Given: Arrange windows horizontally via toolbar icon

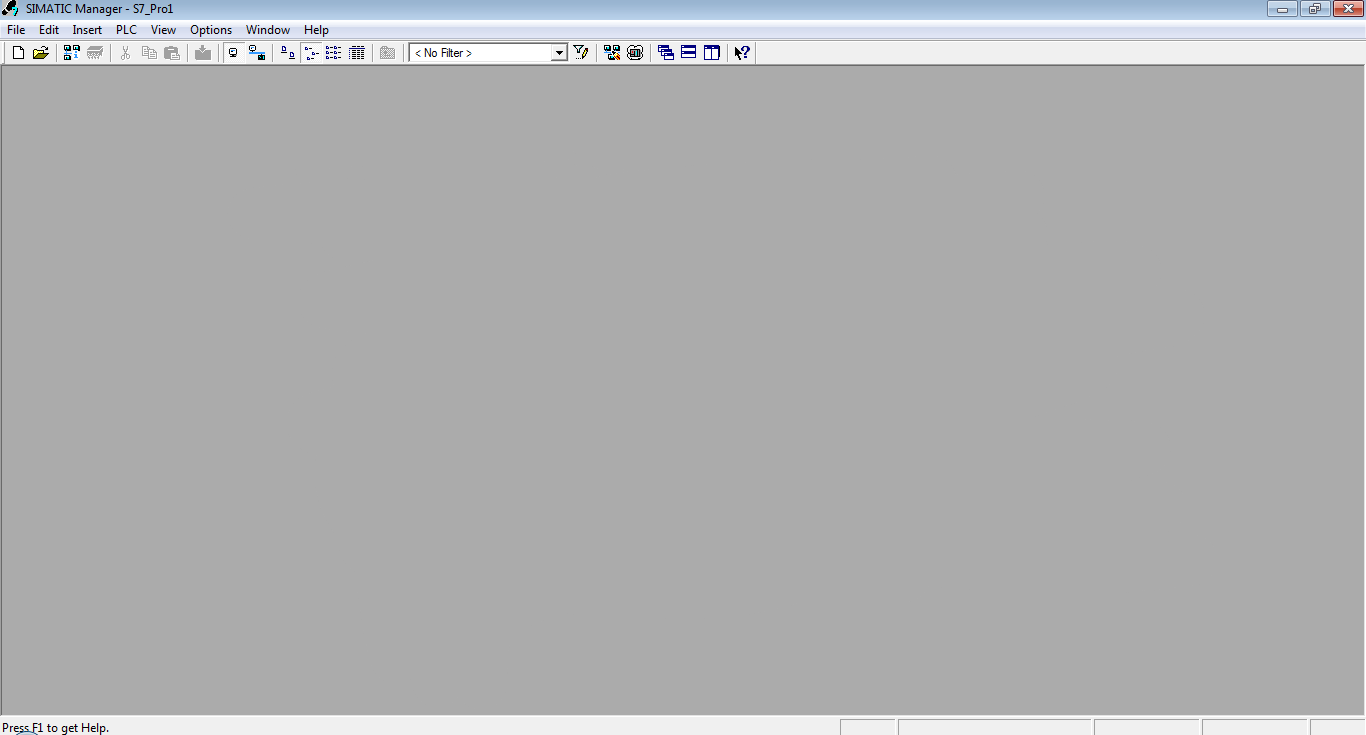Looking at the screenshot, I should tap(689, 53).
